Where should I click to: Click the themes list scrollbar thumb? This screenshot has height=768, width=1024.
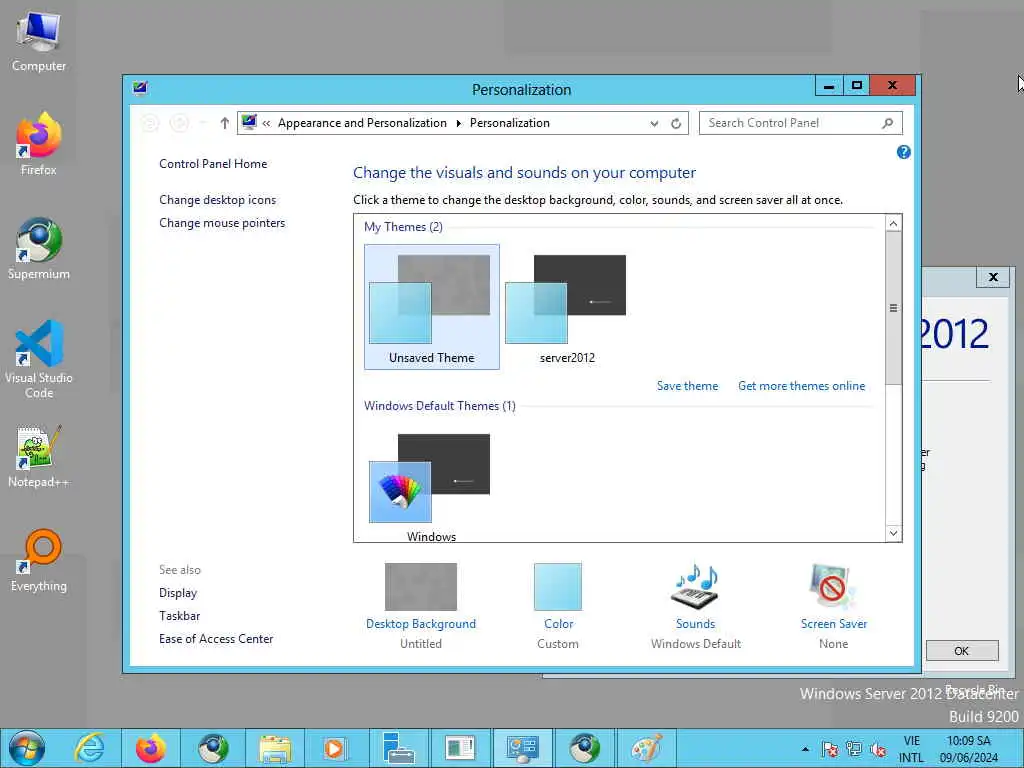click(x=893, y=308)
